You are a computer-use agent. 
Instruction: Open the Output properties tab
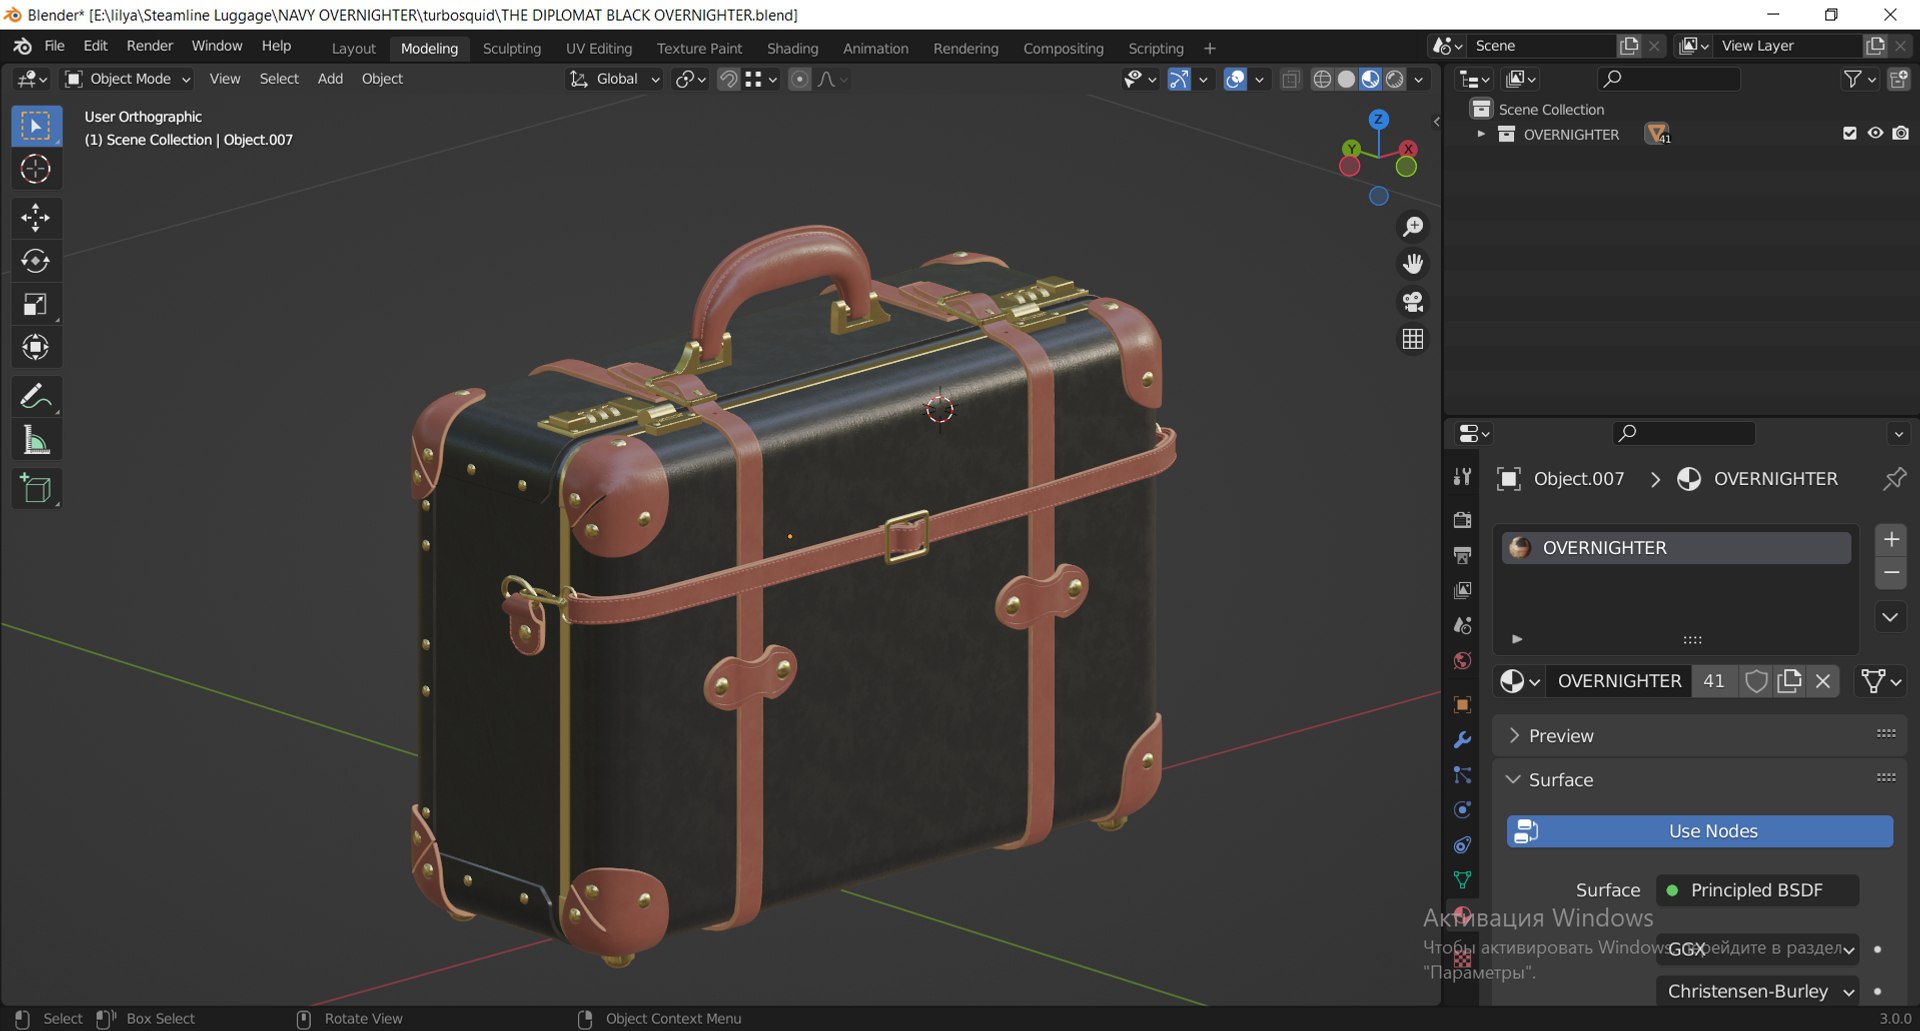coord(1462,555)
